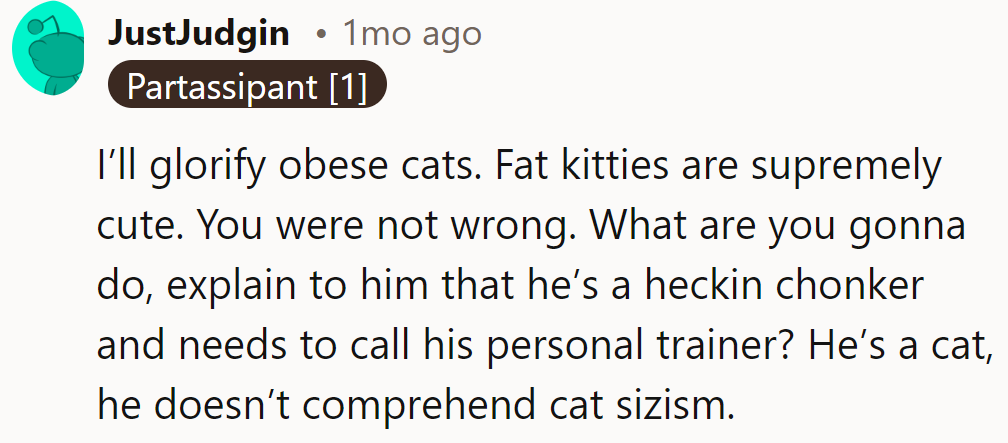1008x443 pixels.
Task: Click the bullet separator before the timestamp
Action: tap(319, 35)
